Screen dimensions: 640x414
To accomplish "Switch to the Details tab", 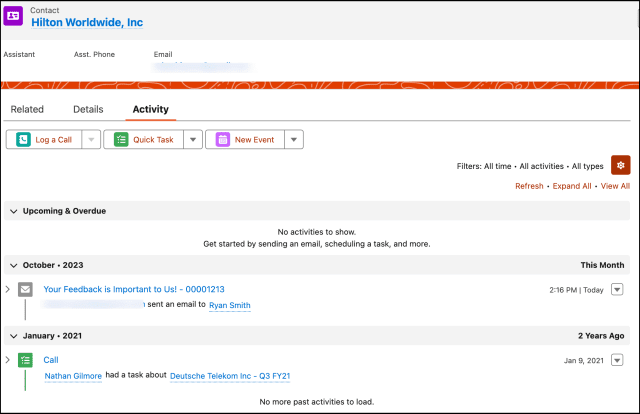I will 88,109.
